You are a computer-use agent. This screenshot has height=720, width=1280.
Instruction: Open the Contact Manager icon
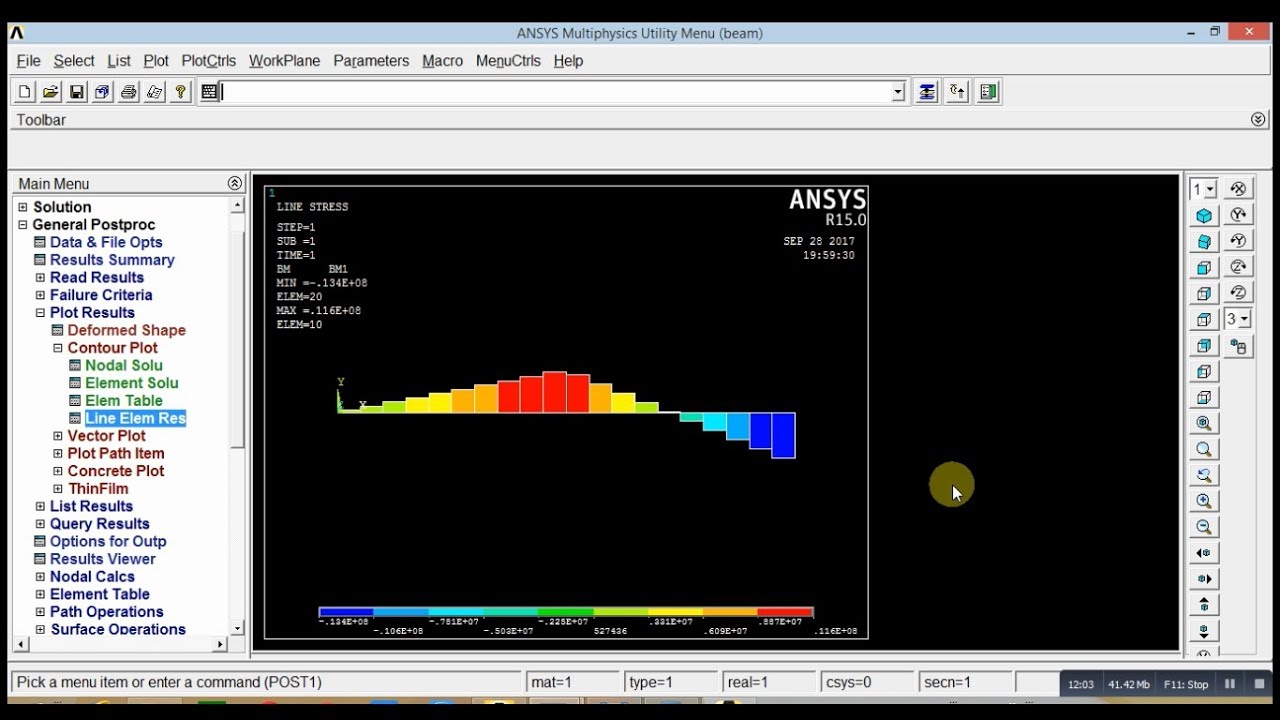coord(989,92)
